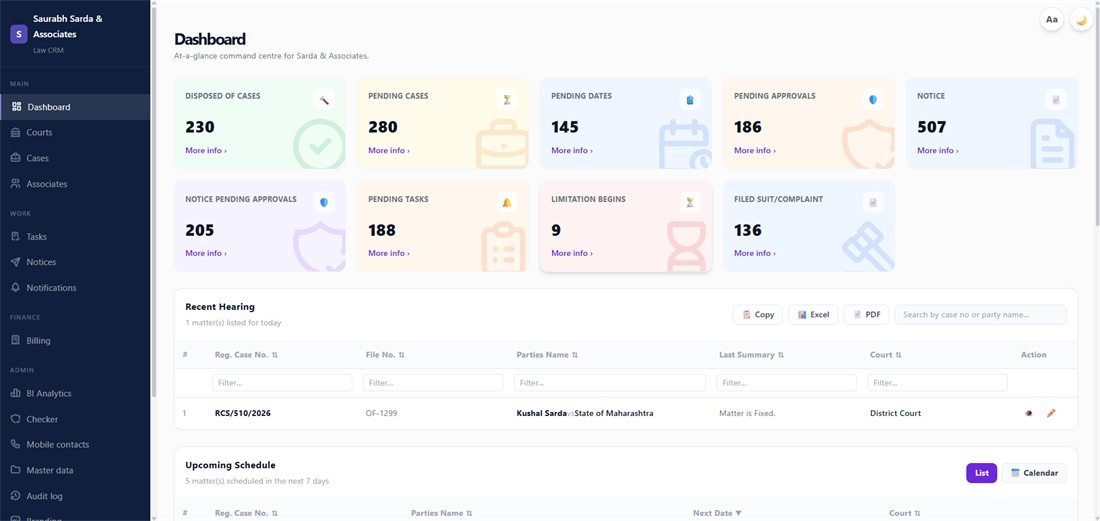The height and width of the screenshot is (521, 1100).
Task: Open Courts in the sidebar
Action: coord(74,133)
